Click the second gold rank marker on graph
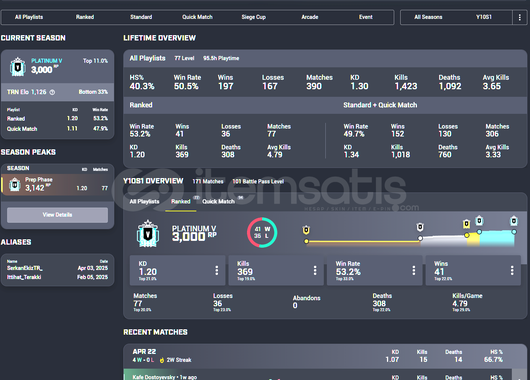Image resolution: width=530 pixels, height=380 pixels. click(x=466, y=224)
